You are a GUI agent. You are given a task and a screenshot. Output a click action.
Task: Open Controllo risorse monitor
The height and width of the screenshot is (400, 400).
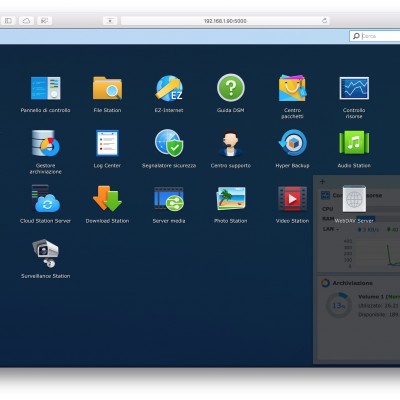pyautogui.click(x=354, y=88)
